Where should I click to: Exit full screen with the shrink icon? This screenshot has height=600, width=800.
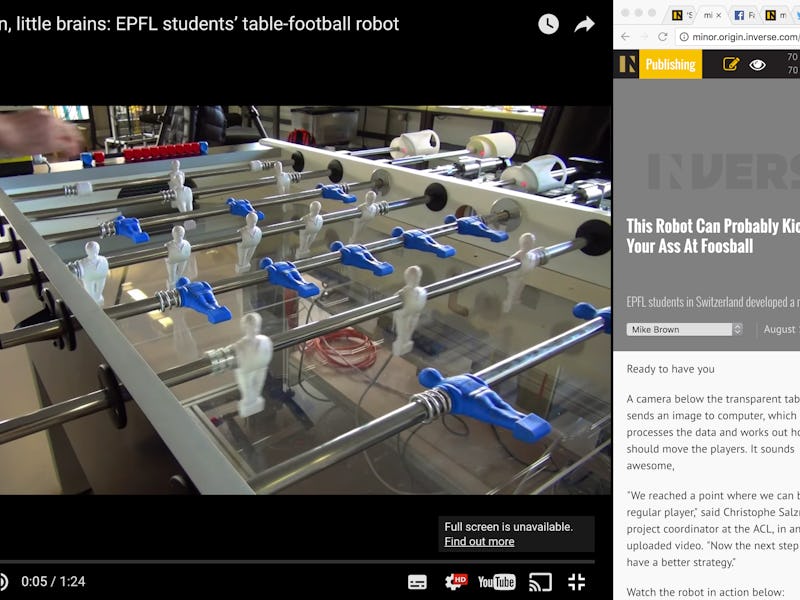coord(577,582)
